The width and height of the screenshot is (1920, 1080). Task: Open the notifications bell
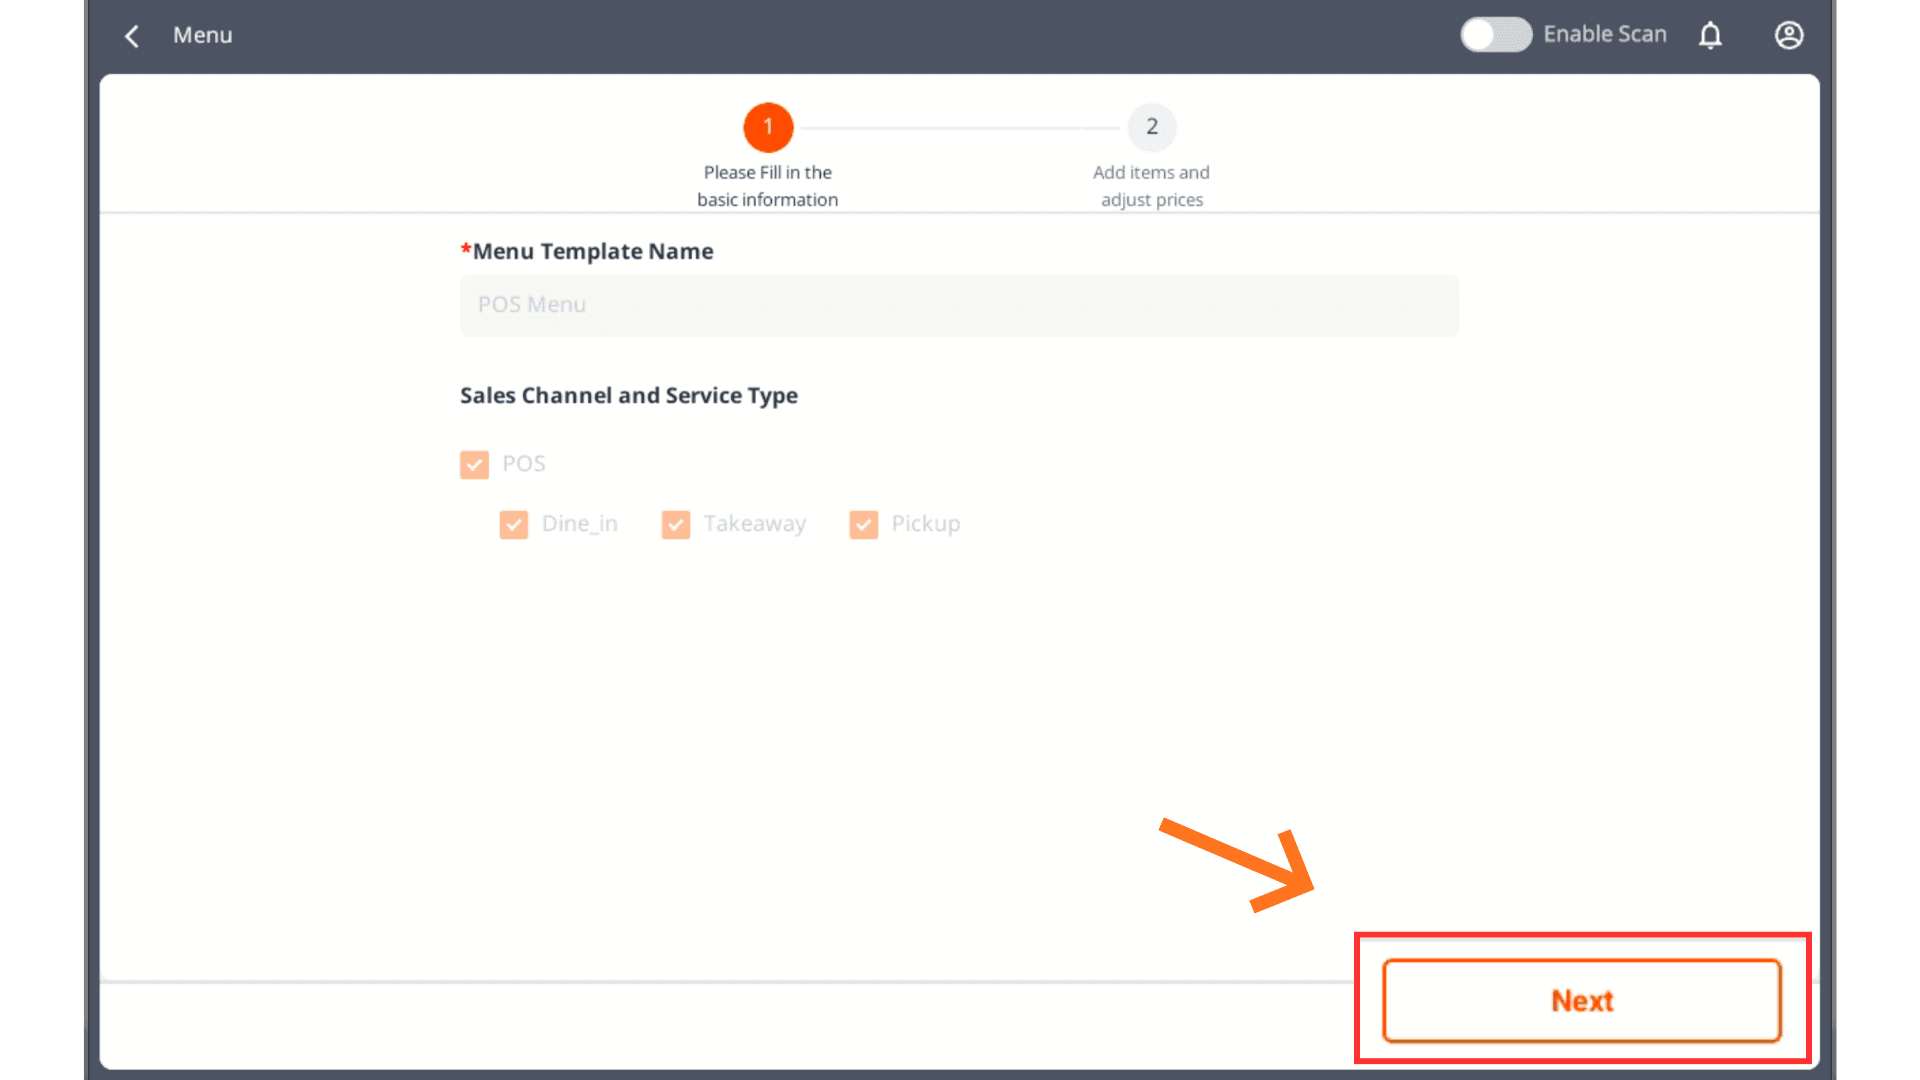(1710, 36)
